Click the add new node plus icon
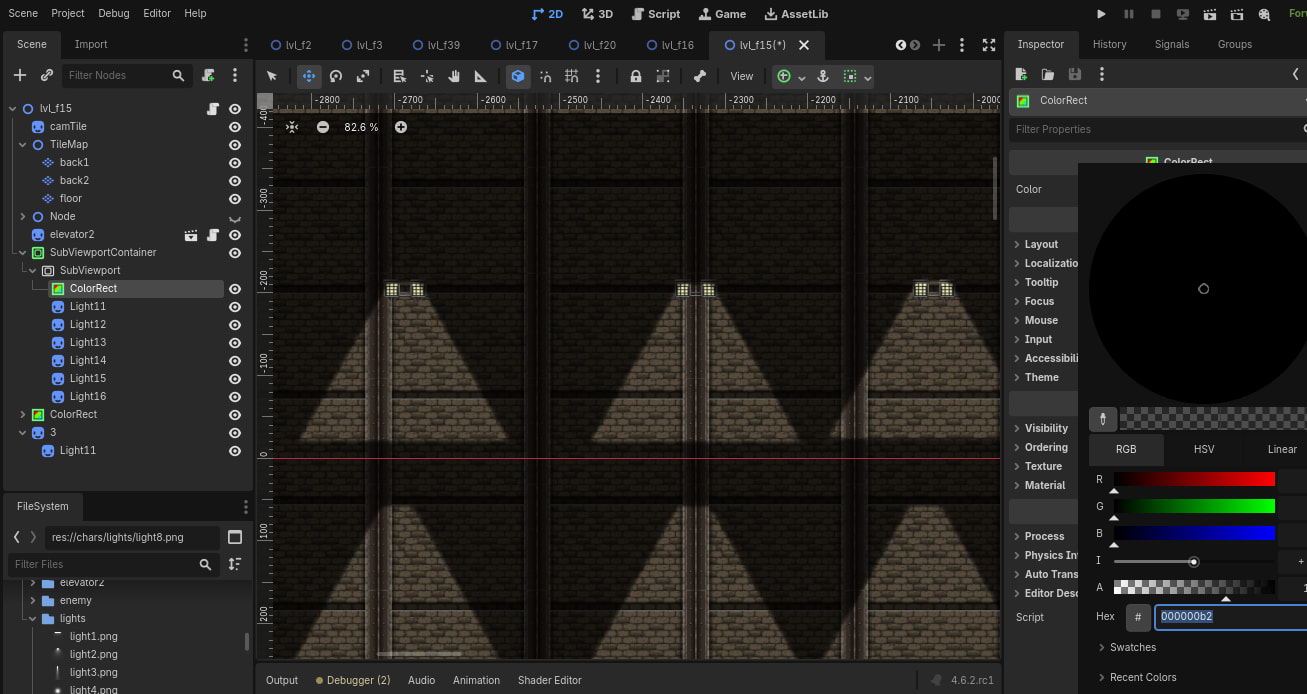Screen dimensions: 1307x694 tap(20, 75)
